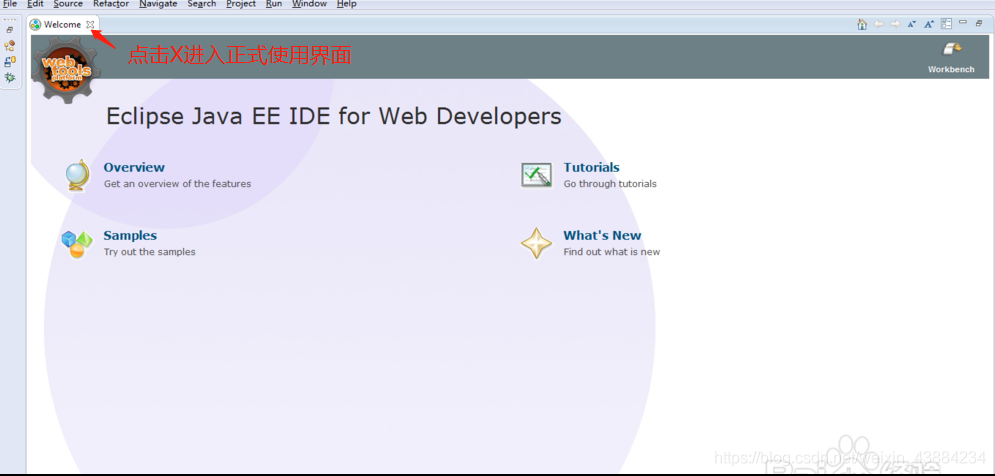Open the Window menu

point(310,4)
